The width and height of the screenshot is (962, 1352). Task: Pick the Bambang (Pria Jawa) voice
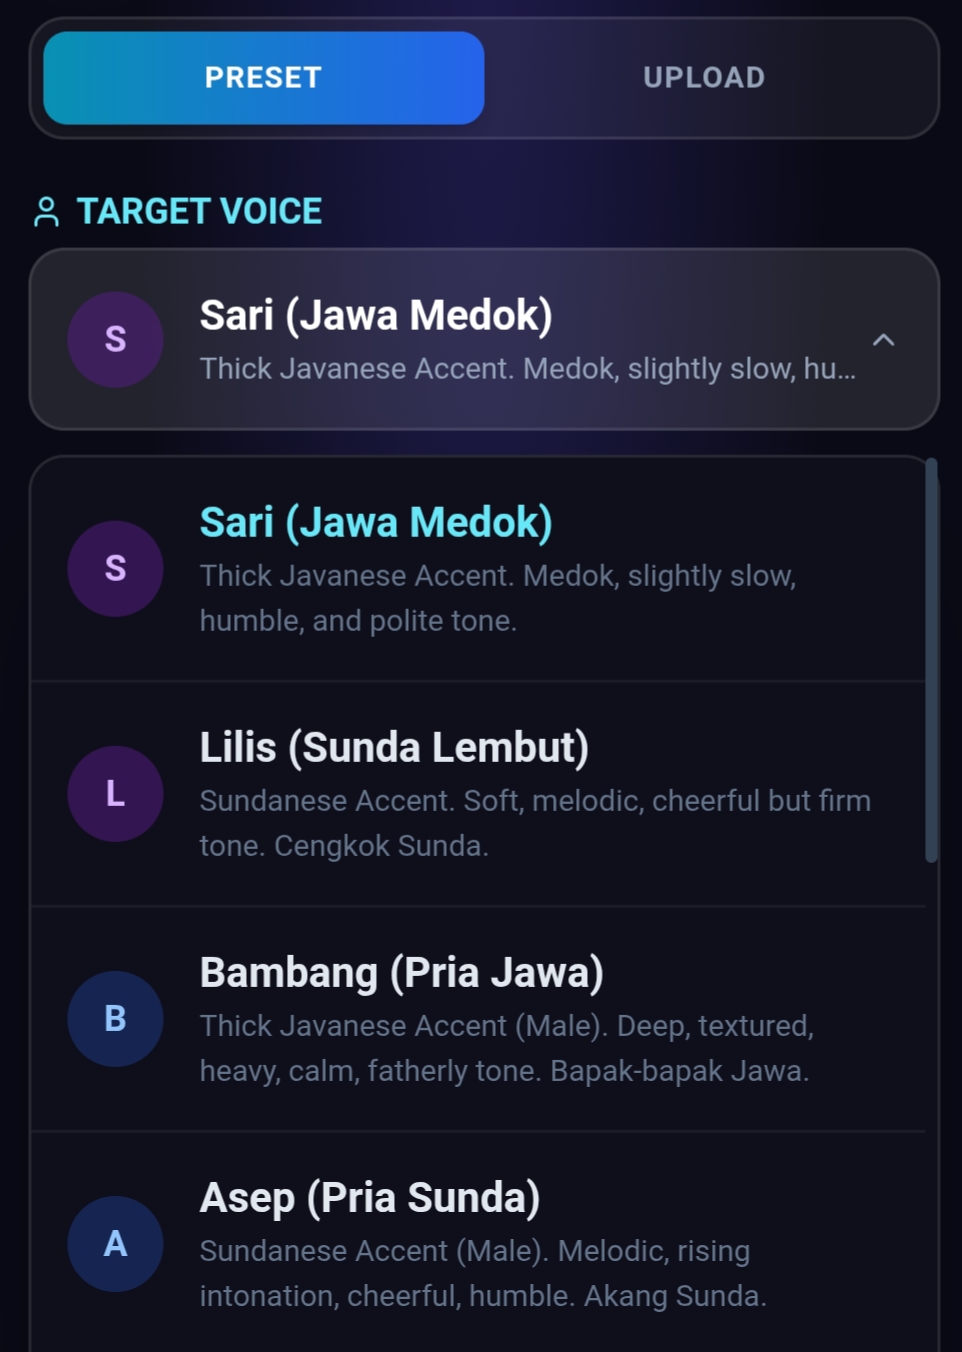tap(401, 973)
